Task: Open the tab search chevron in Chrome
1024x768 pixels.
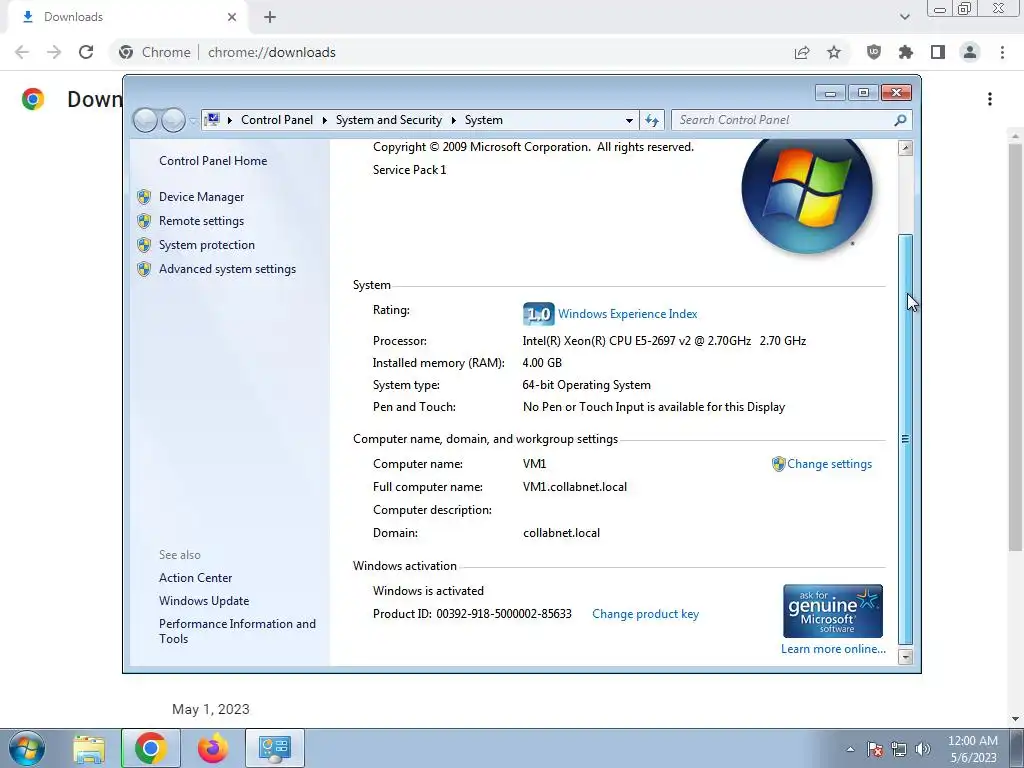Action: [904, 17]
